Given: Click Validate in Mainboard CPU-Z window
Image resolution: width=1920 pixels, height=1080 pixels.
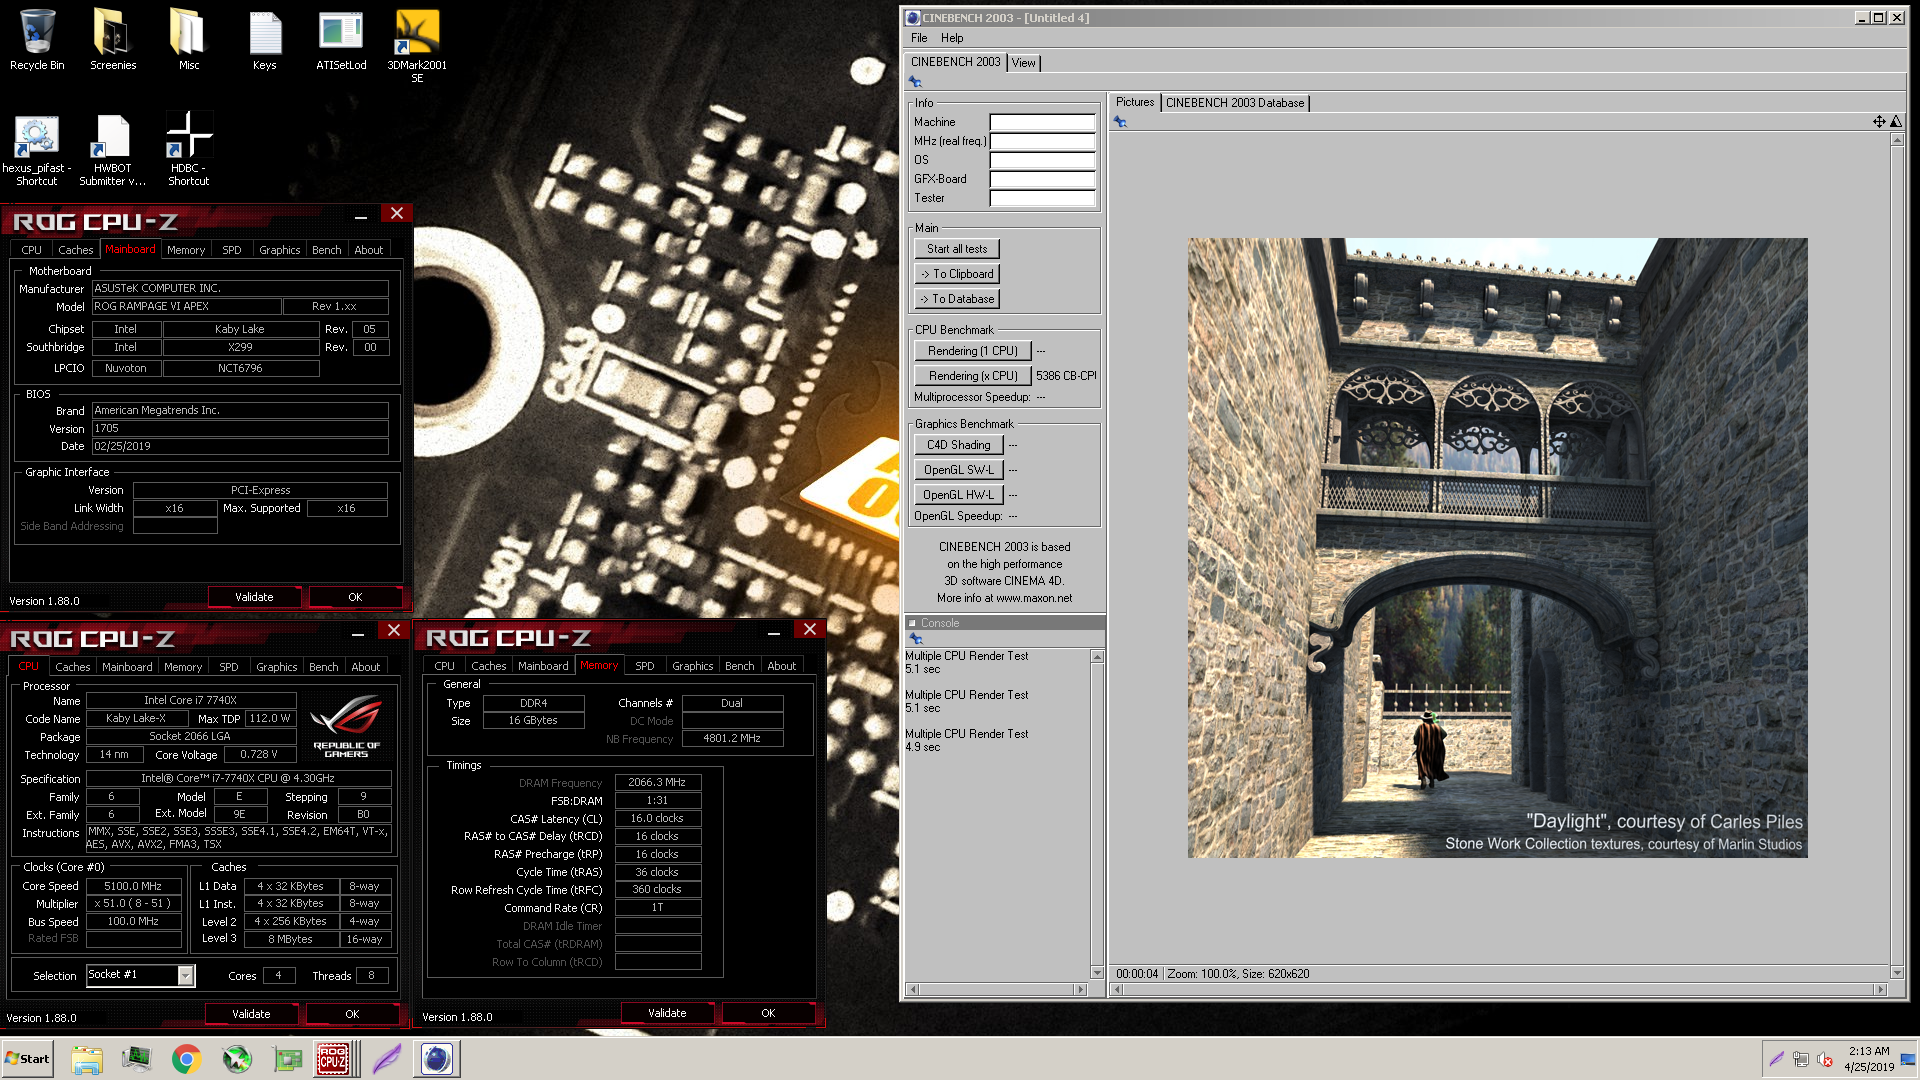Looking at the screenshot, I should pos(254,597).
